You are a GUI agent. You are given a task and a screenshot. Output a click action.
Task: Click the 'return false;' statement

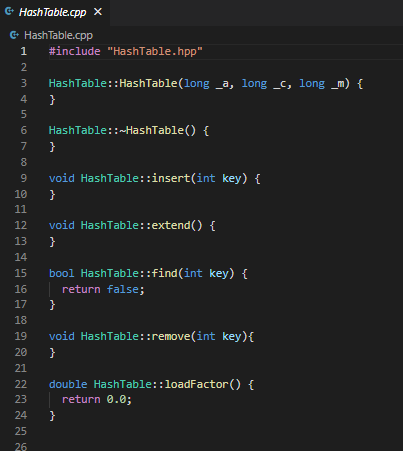point(103,289)
